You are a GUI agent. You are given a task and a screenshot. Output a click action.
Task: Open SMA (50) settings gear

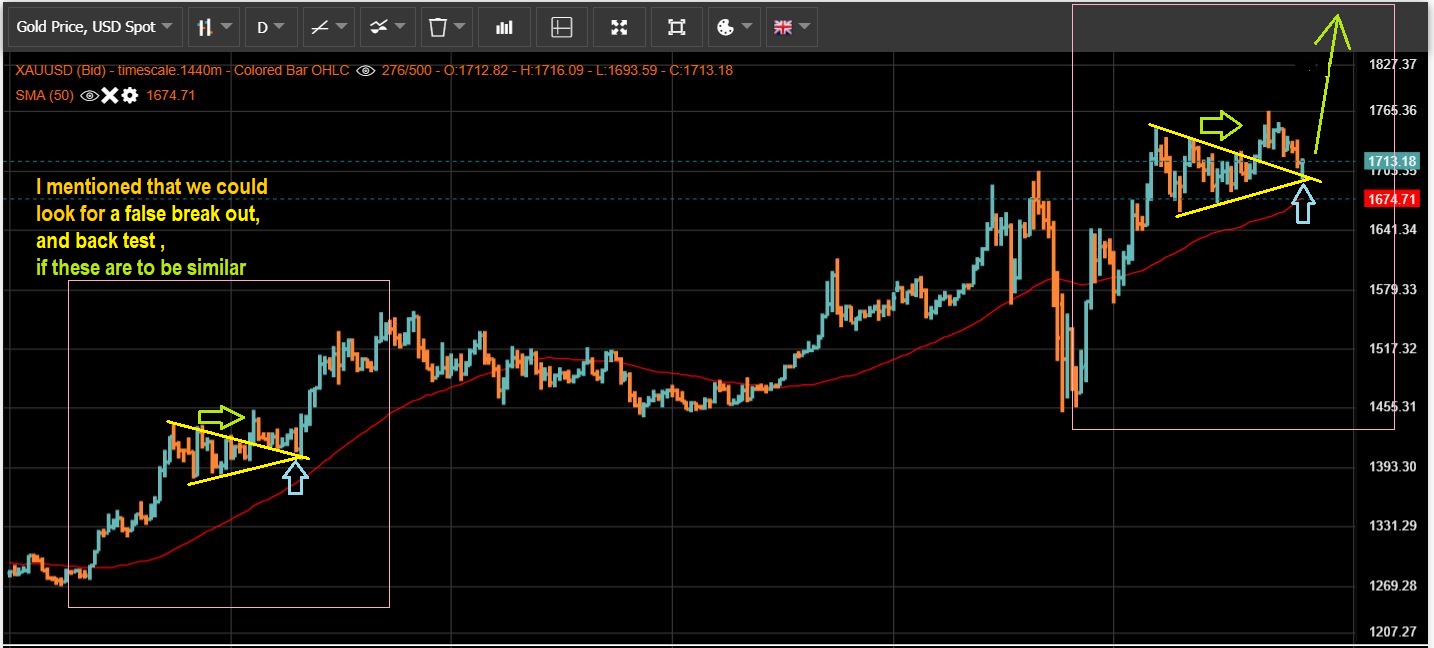click(x=129, y=96)
